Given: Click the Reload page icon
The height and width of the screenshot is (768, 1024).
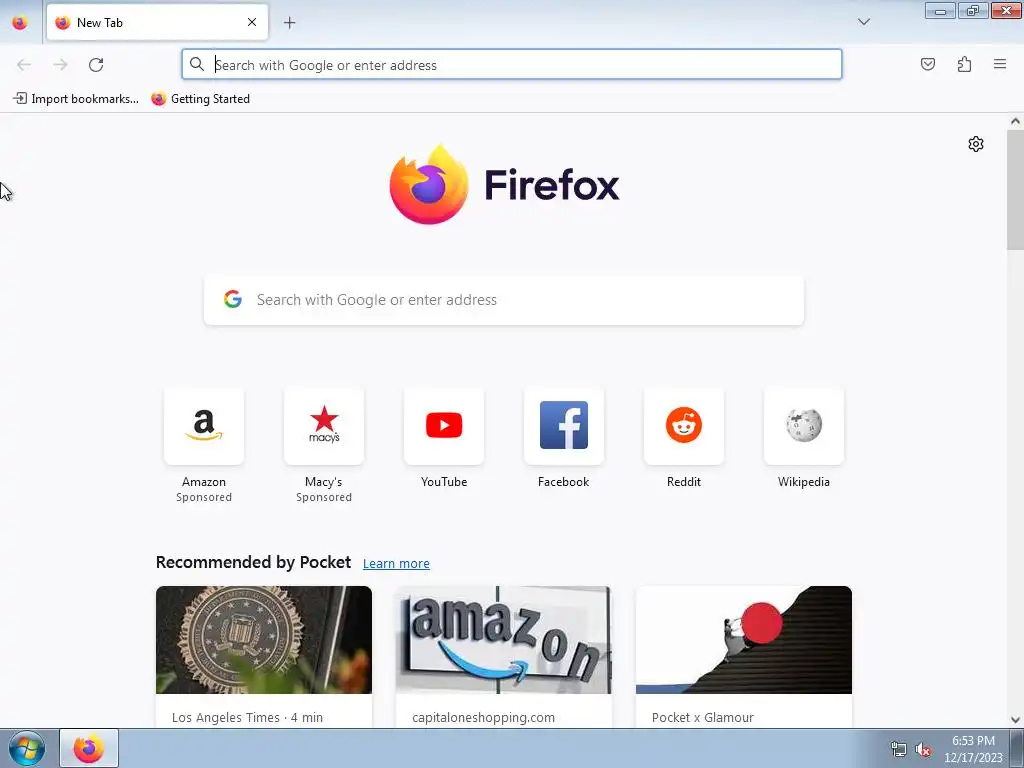Looking at the screenshot, I should (x=96, y=65).
